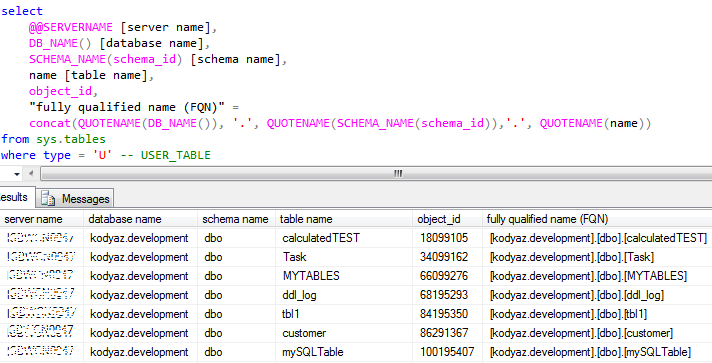Click the 'concat' function in the query
The width and height of the screenshot is (712, 363).
click(50, 123)
